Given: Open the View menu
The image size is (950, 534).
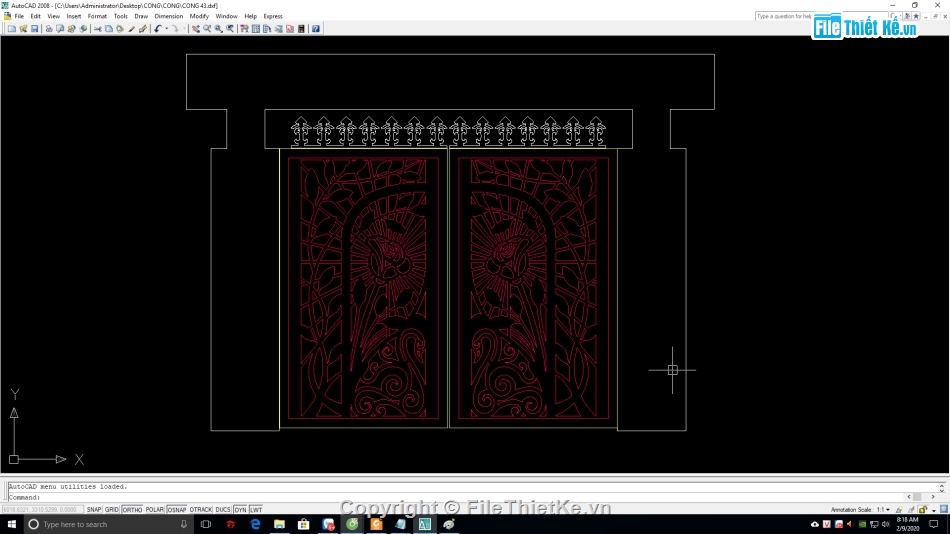Looking at the screenshot, I should point(53,16).
